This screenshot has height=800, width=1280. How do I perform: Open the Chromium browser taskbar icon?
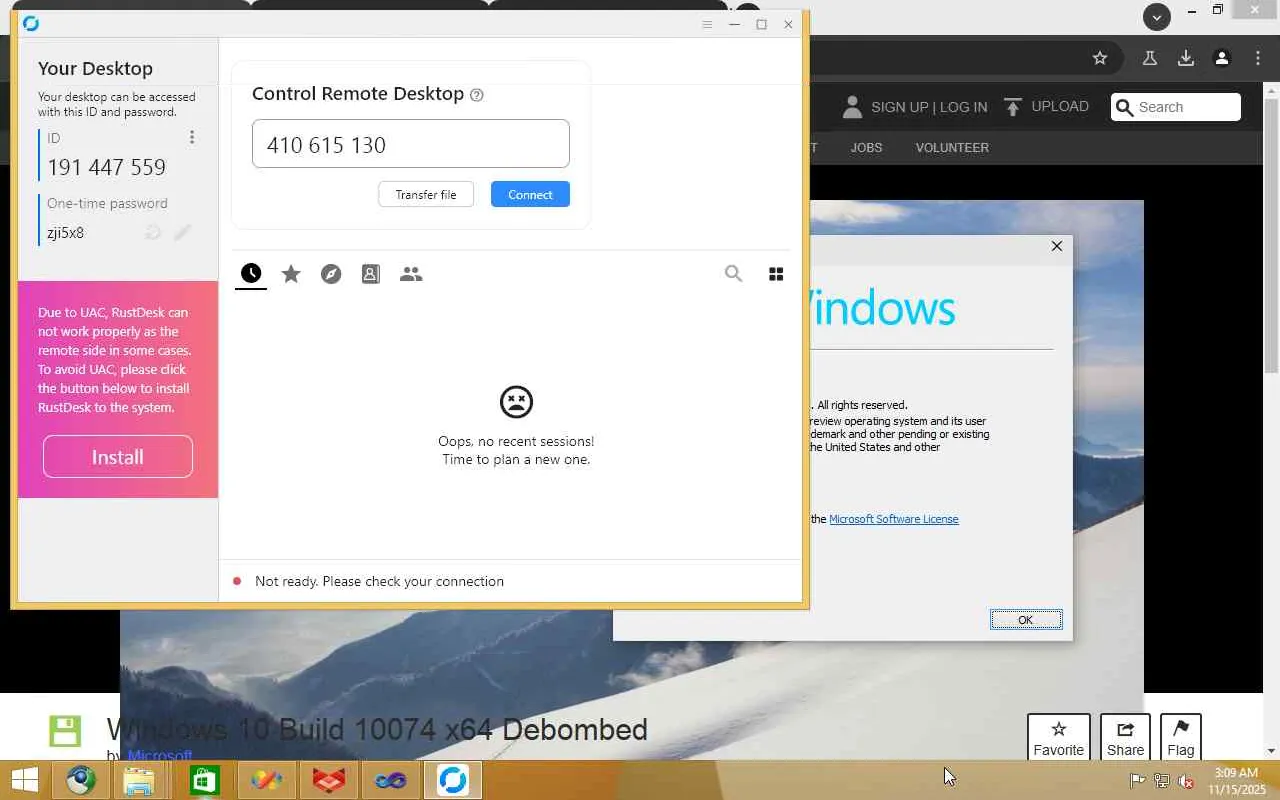pyautogui.click(x=81, y=780)
